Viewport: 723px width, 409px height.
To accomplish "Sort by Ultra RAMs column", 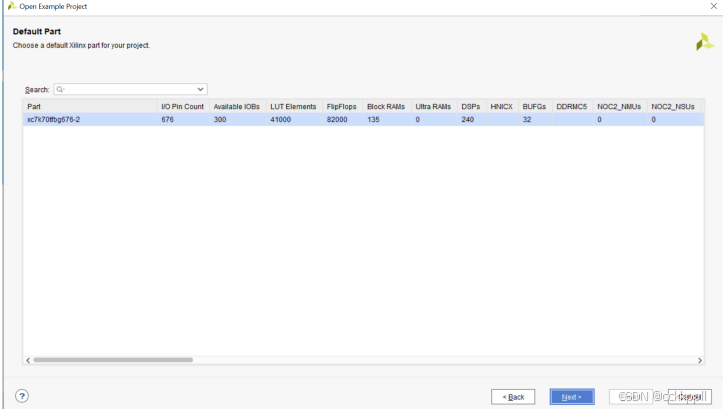I will point(434,107).
